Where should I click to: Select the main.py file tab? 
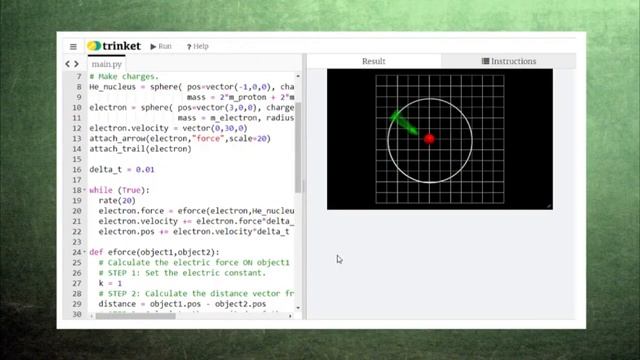pos(107,64)
